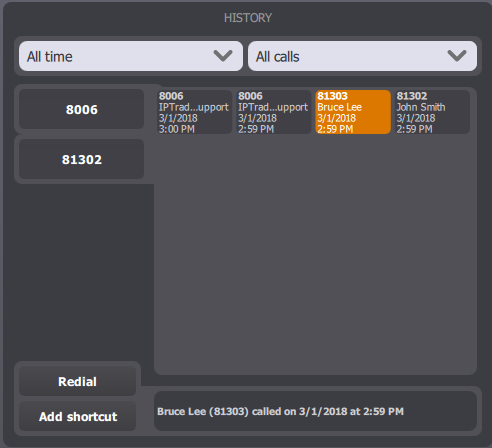Click the Add shortcut button
492x448 pixels.
(77, 416)
